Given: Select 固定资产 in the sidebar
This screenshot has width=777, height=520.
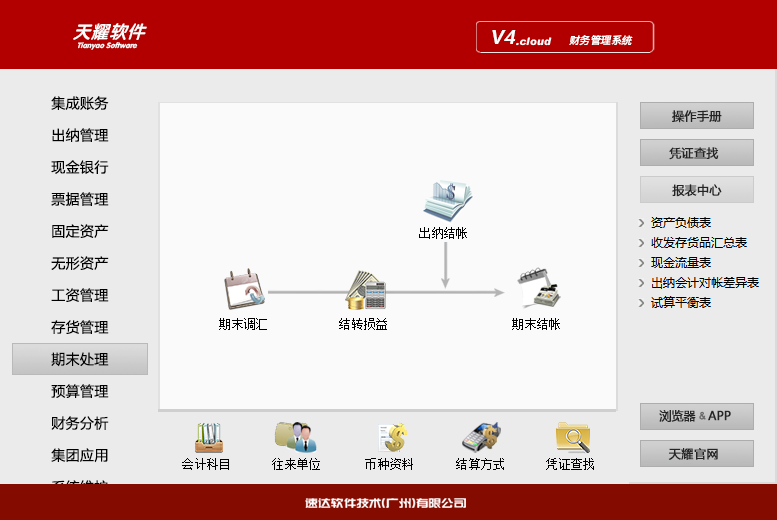Looking at the screenshot, I should click(x=80, y=231).
